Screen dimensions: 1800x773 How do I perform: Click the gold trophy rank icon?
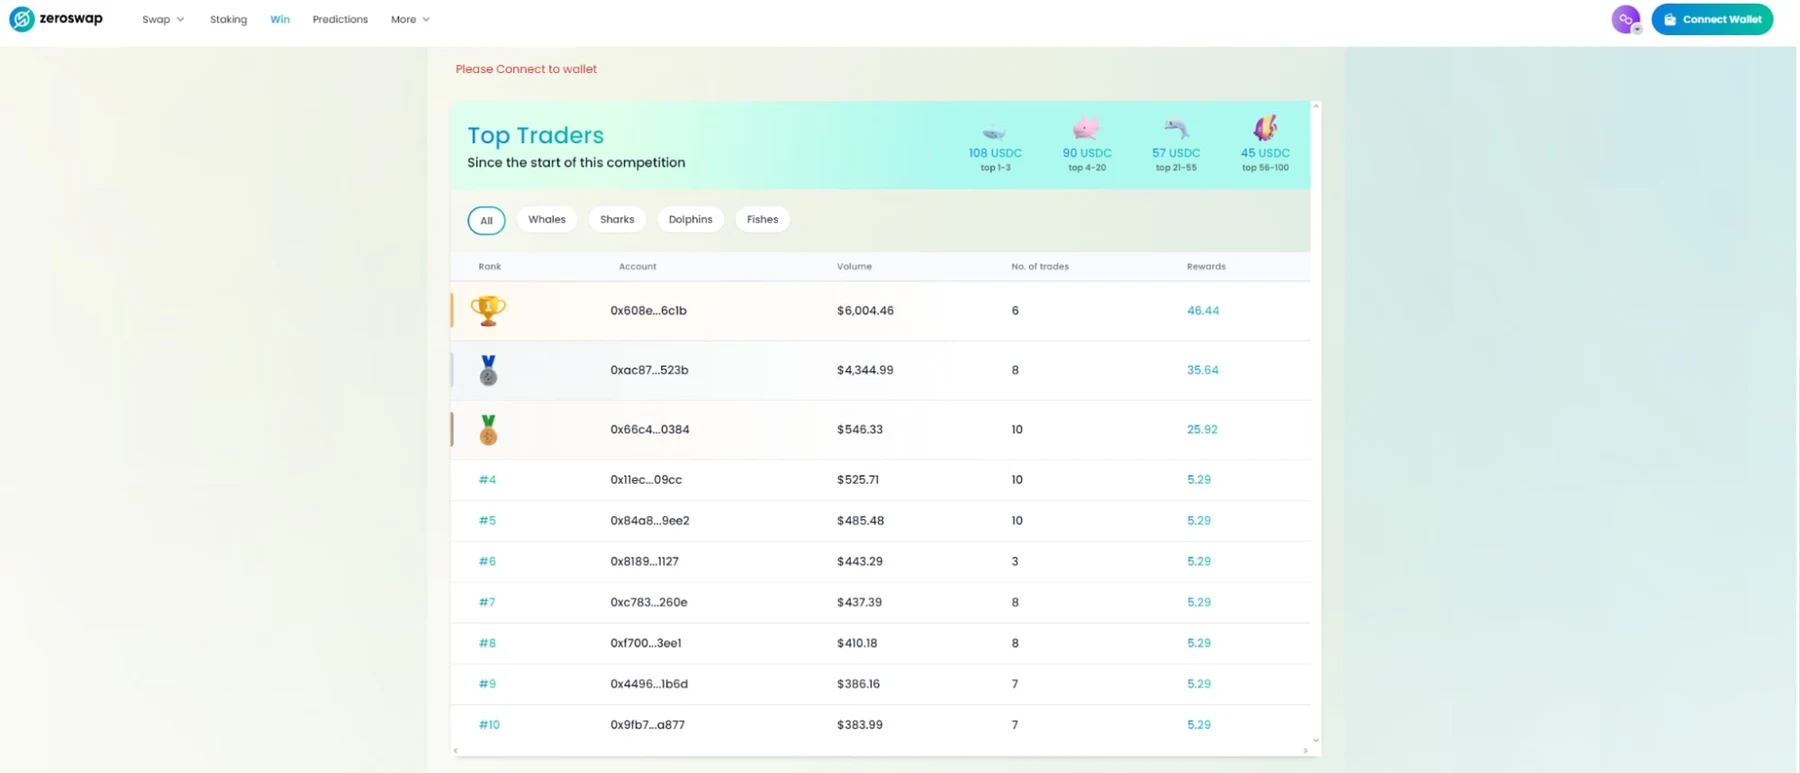point(488,311)
